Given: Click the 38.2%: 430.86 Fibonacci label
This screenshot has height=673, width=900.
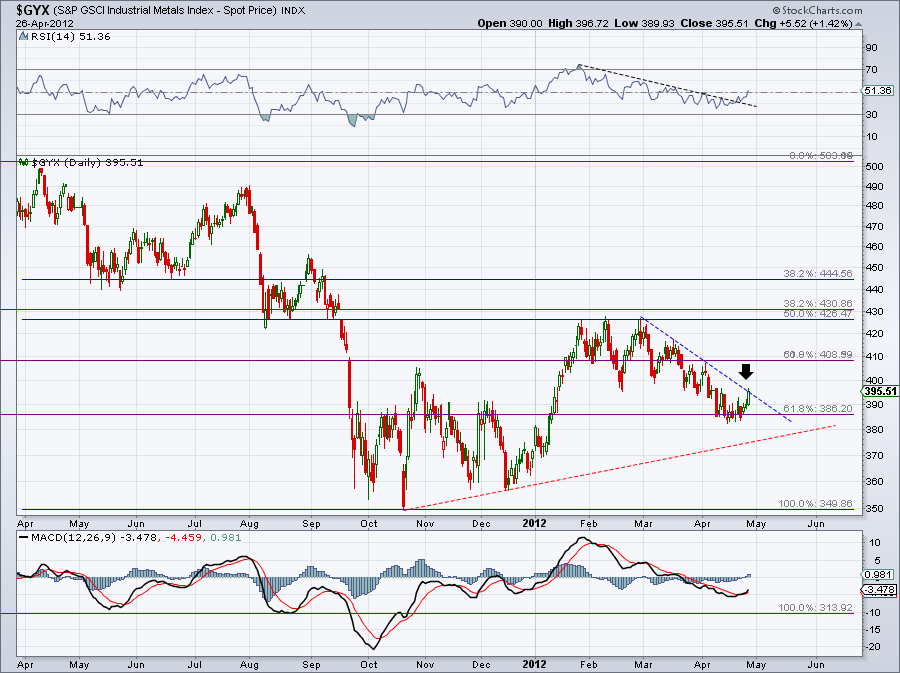Looking at the screenshot, I should [818, 304].
